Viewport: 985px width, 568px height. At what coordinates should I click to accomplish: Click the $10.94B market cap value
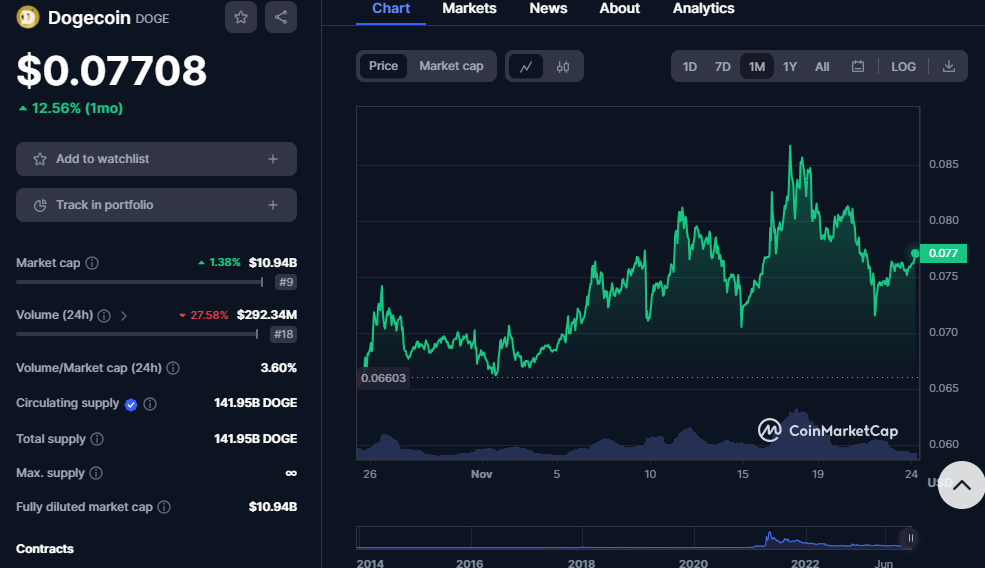(273, 263)
